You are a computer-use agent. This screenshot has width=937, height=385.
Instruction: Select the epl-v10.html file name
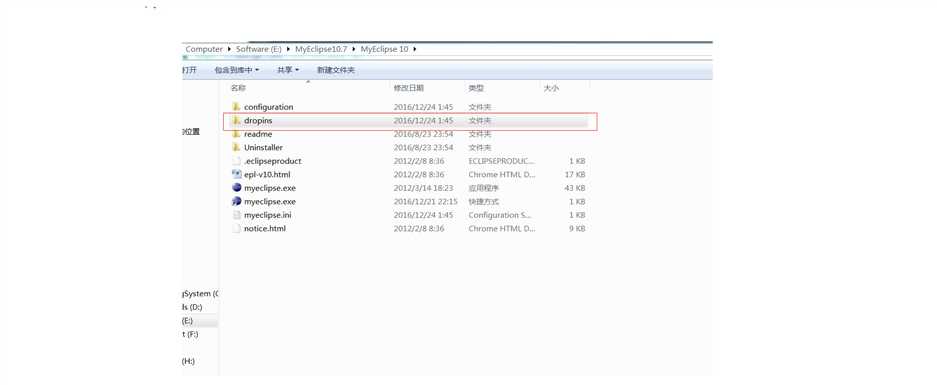point(267,175)
